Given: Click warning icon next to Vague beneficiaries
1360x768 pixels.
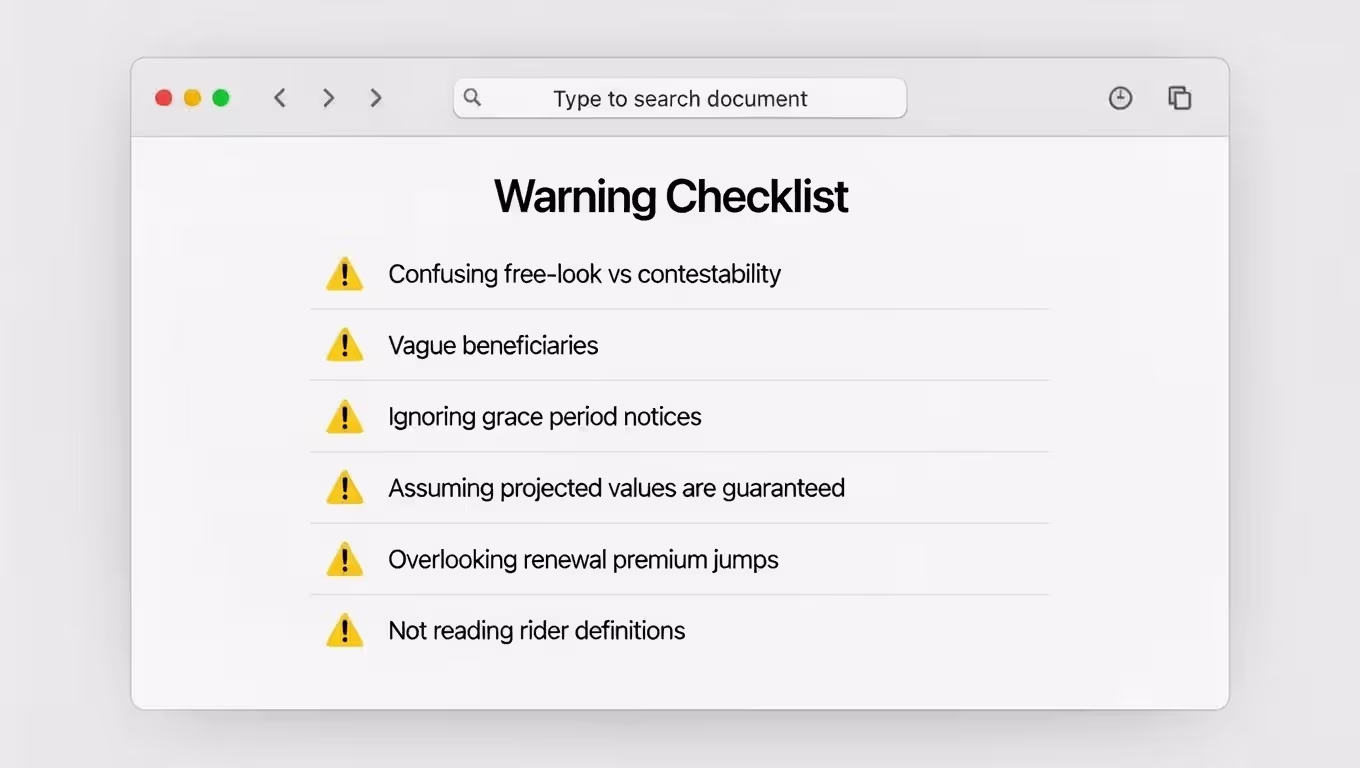Looking at the screenshot, I should (x=344, y=346).
